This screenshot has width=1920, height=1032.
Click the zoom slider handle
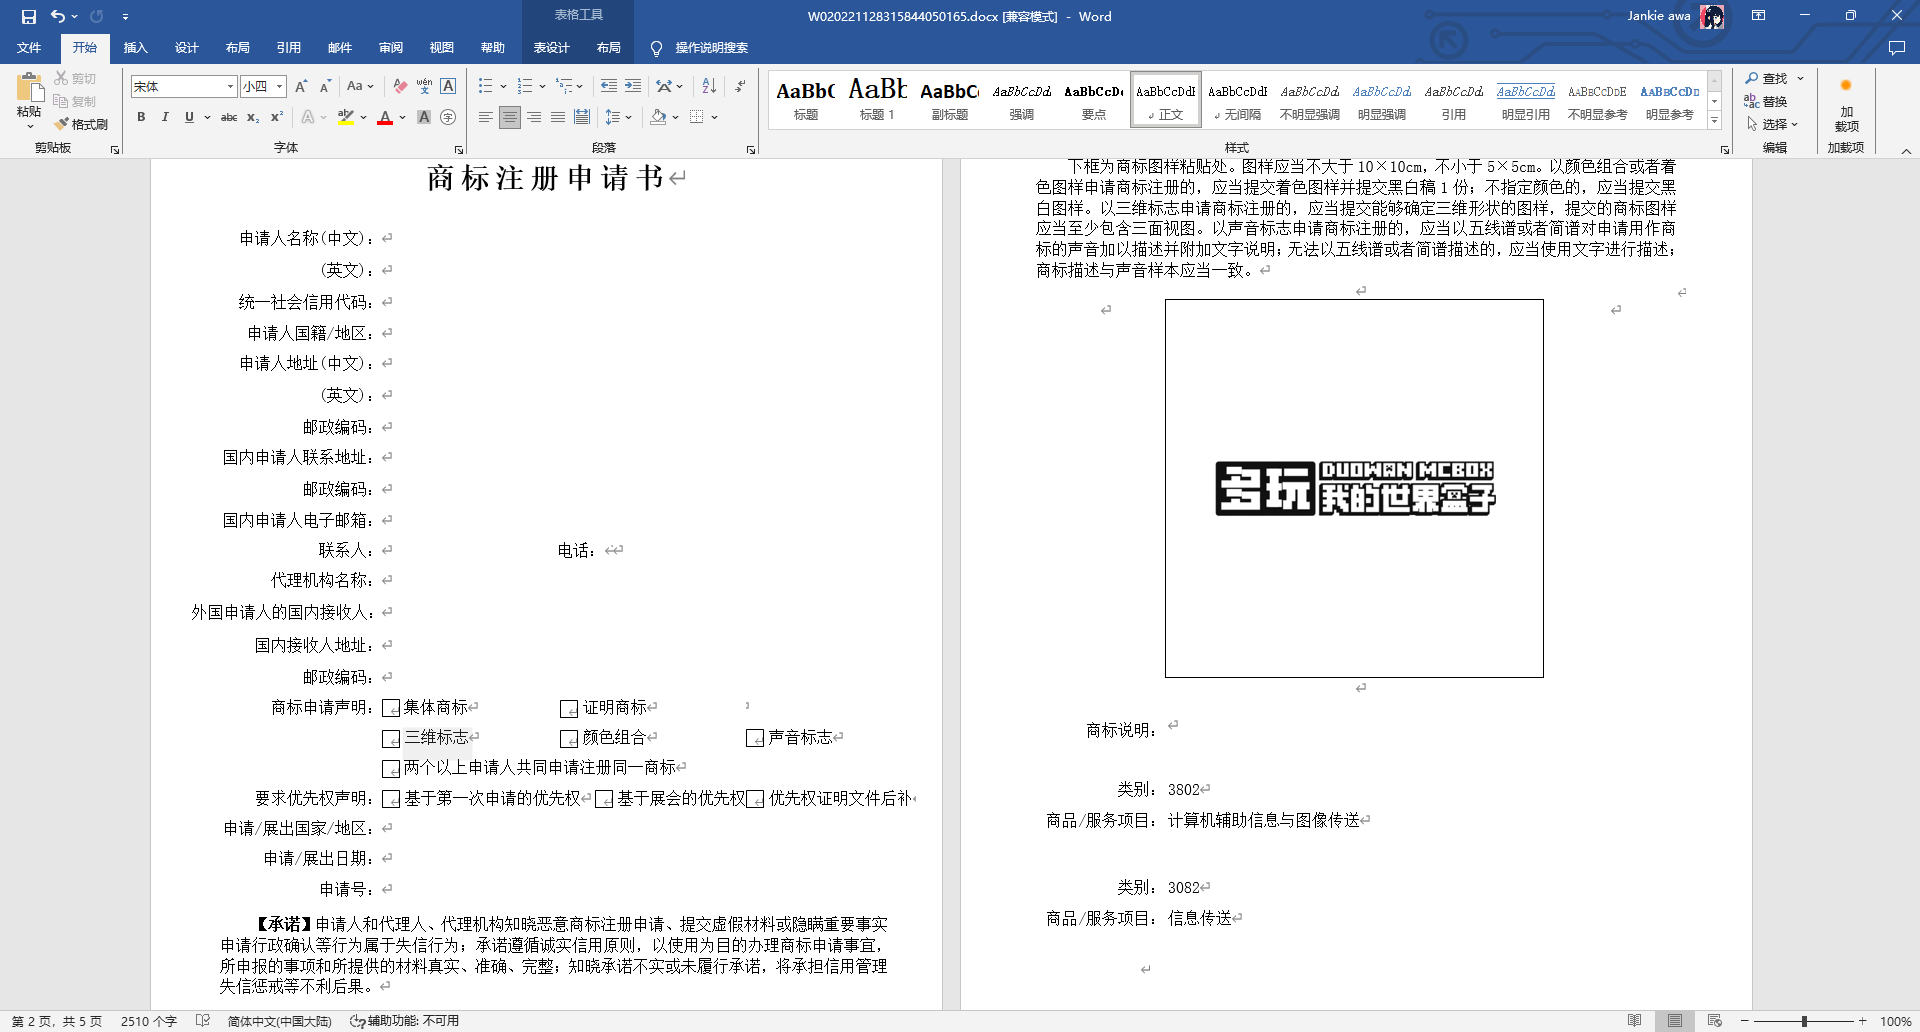(x=1804, y=1021)
